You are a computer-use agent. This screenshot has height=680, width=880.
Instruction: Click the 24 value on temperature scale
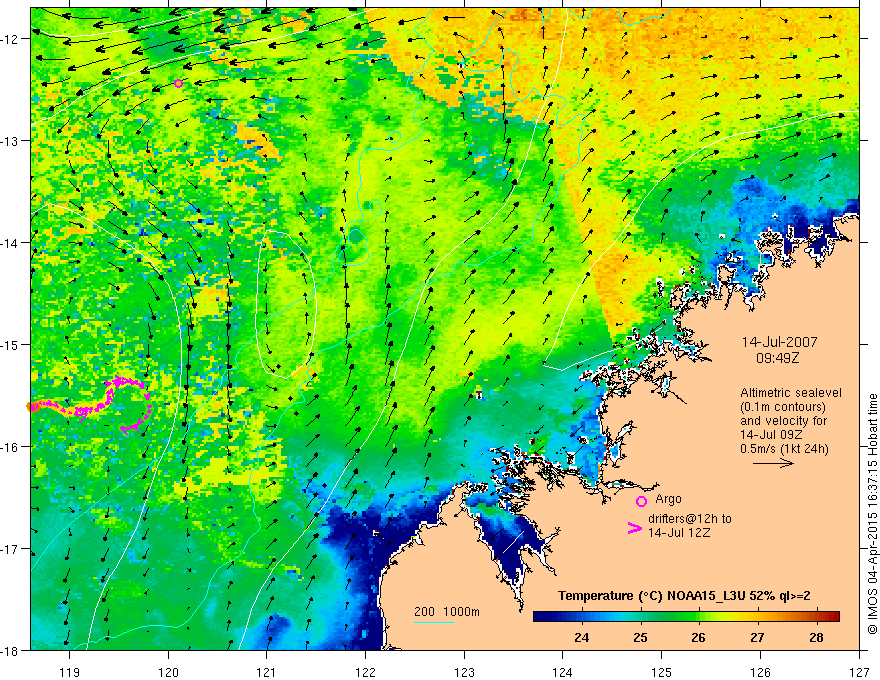click(x=581, y=637)
